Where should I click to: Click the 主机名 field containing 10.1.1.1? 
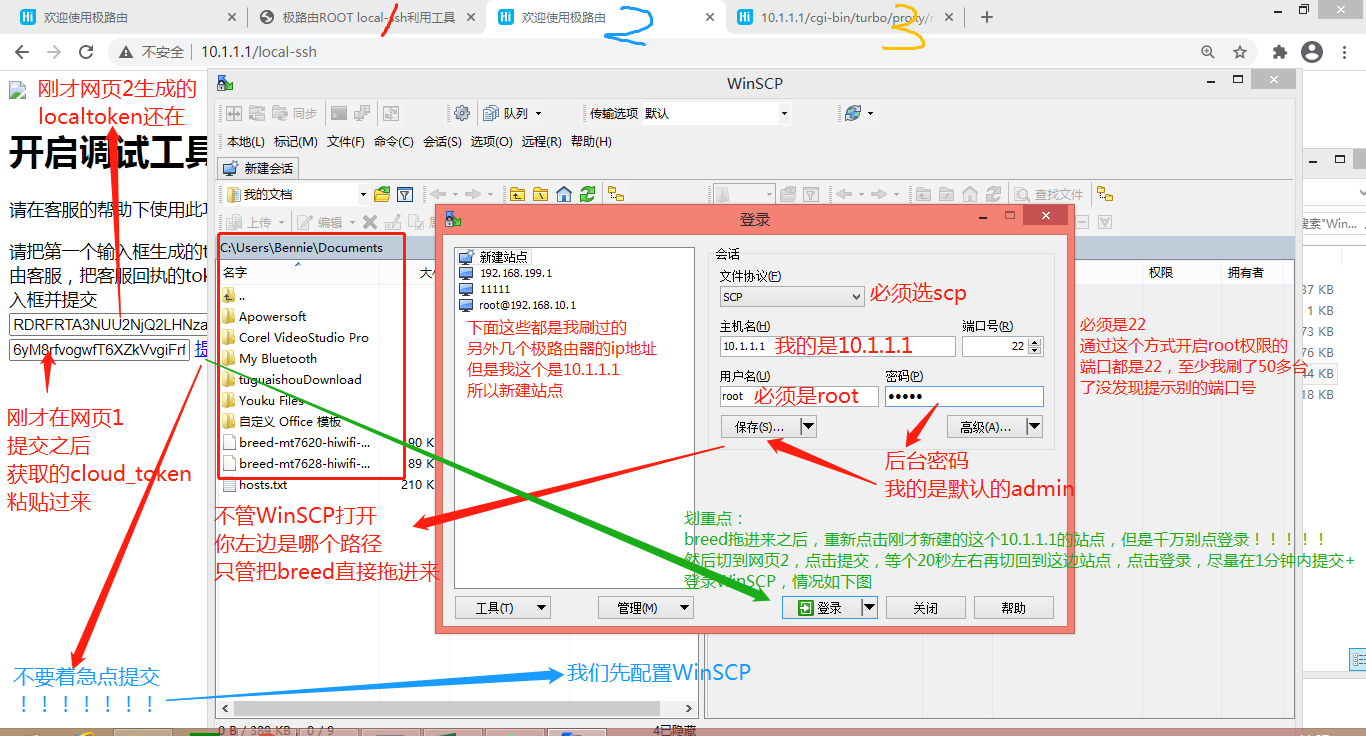click(x=837, y=346)
